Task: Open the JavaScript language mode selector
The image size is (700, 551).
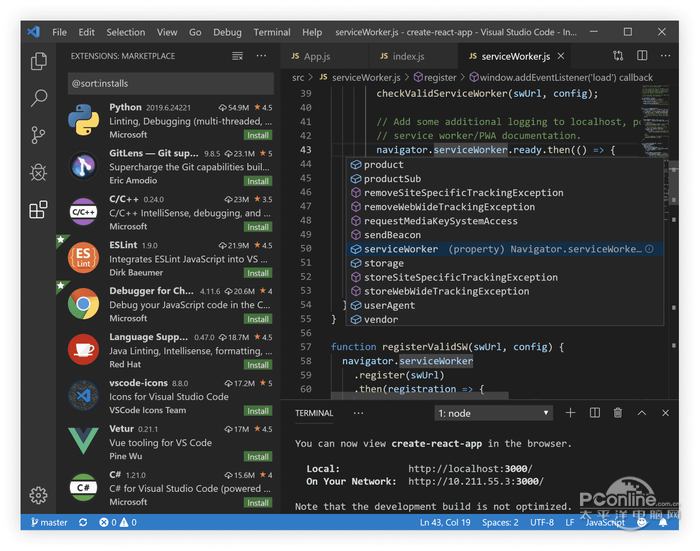Action: [605, 522]
